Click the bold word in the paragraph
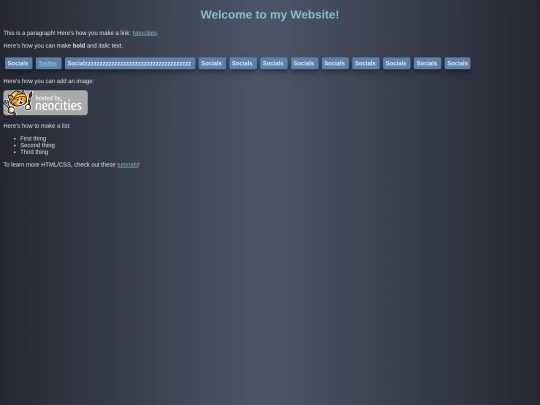Image resolution: width=540 pixels, height=405 pixels. click(79, 46)
